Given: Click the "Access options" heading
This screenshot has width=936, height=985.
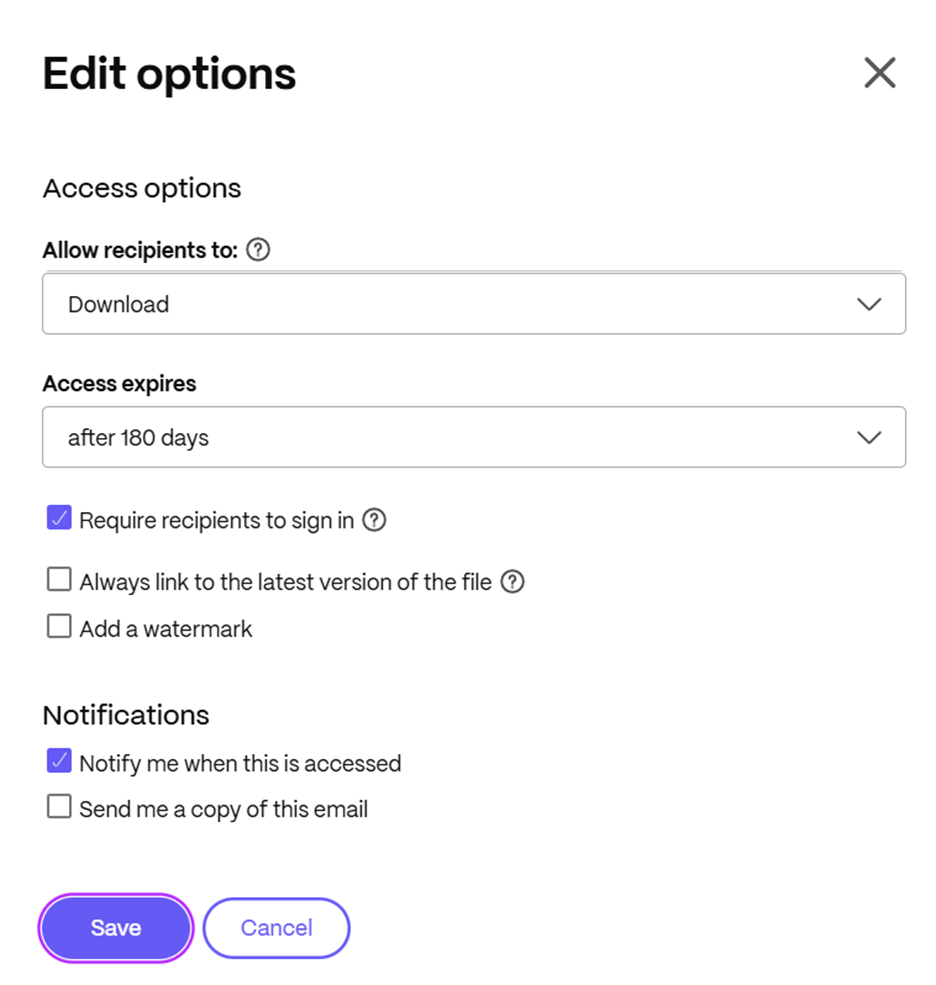Looking at the screenshot, I should pyautogui.click(x=141, y=188).
